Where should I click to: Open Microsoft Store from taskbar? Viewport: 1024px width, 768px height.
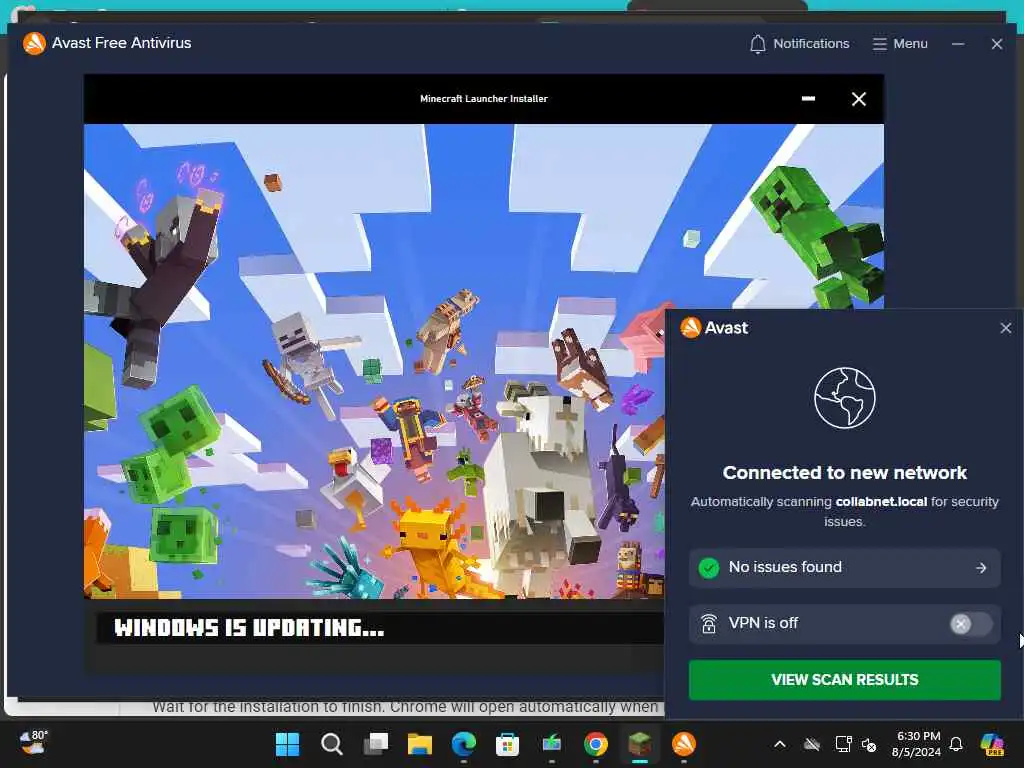pos(507,744)
